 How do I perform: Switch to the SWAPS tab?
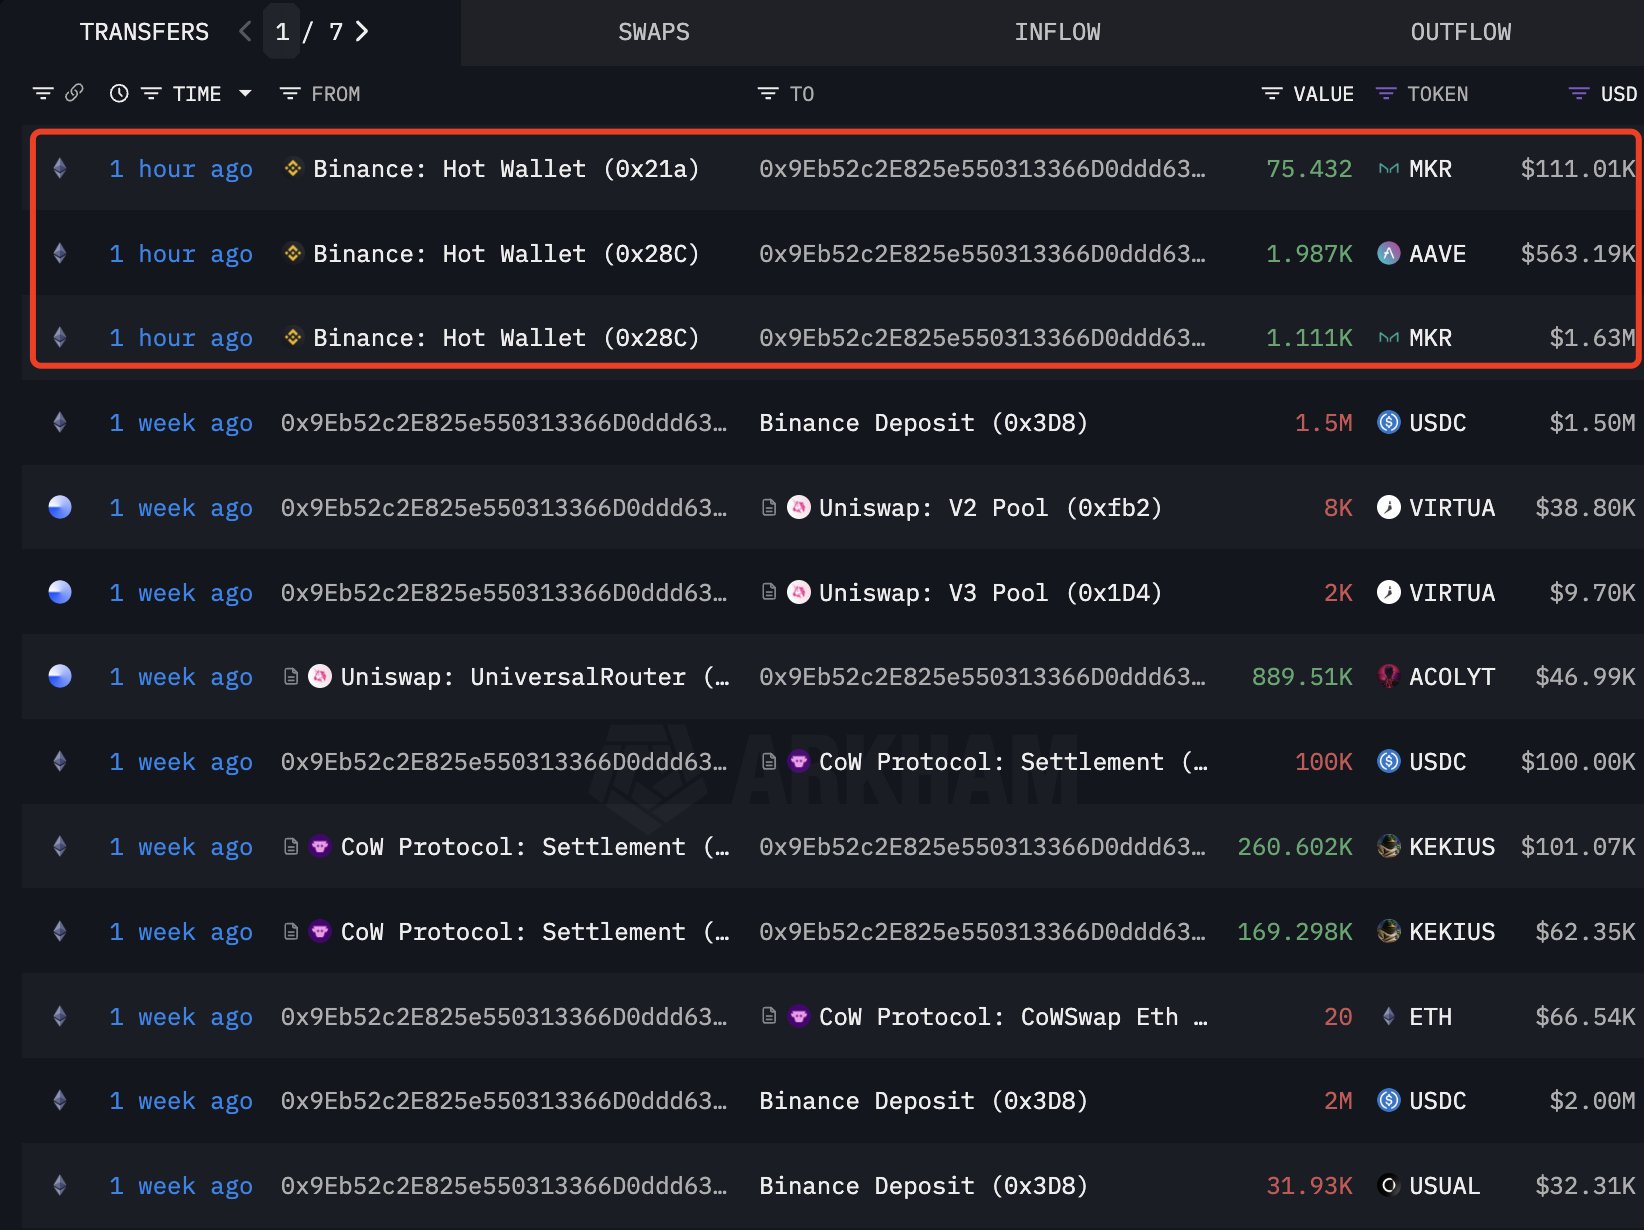(653, 32)
